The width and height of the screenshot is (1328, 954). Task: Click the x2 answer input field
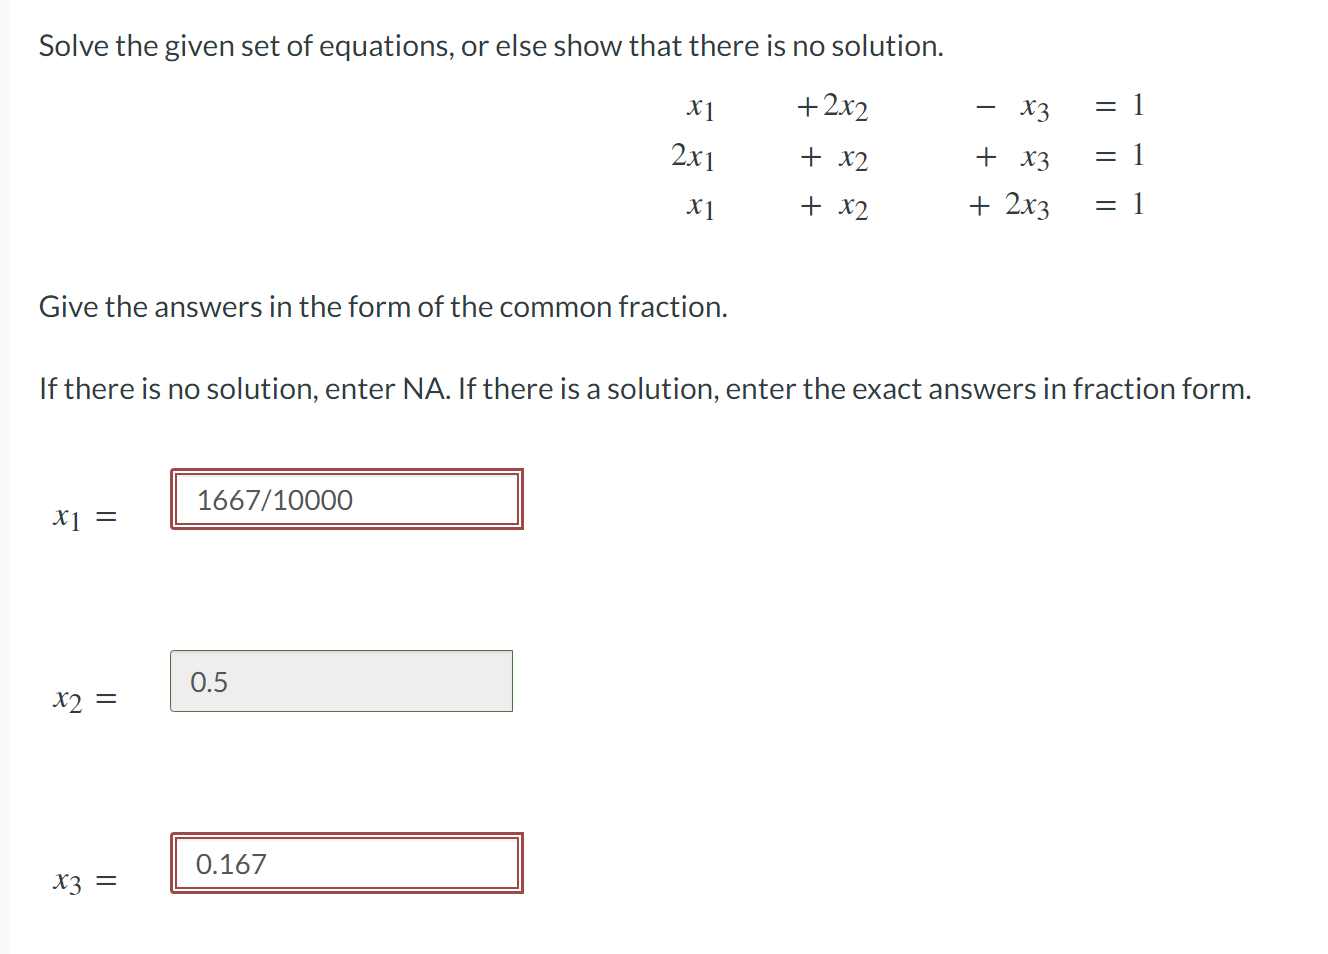341,681
